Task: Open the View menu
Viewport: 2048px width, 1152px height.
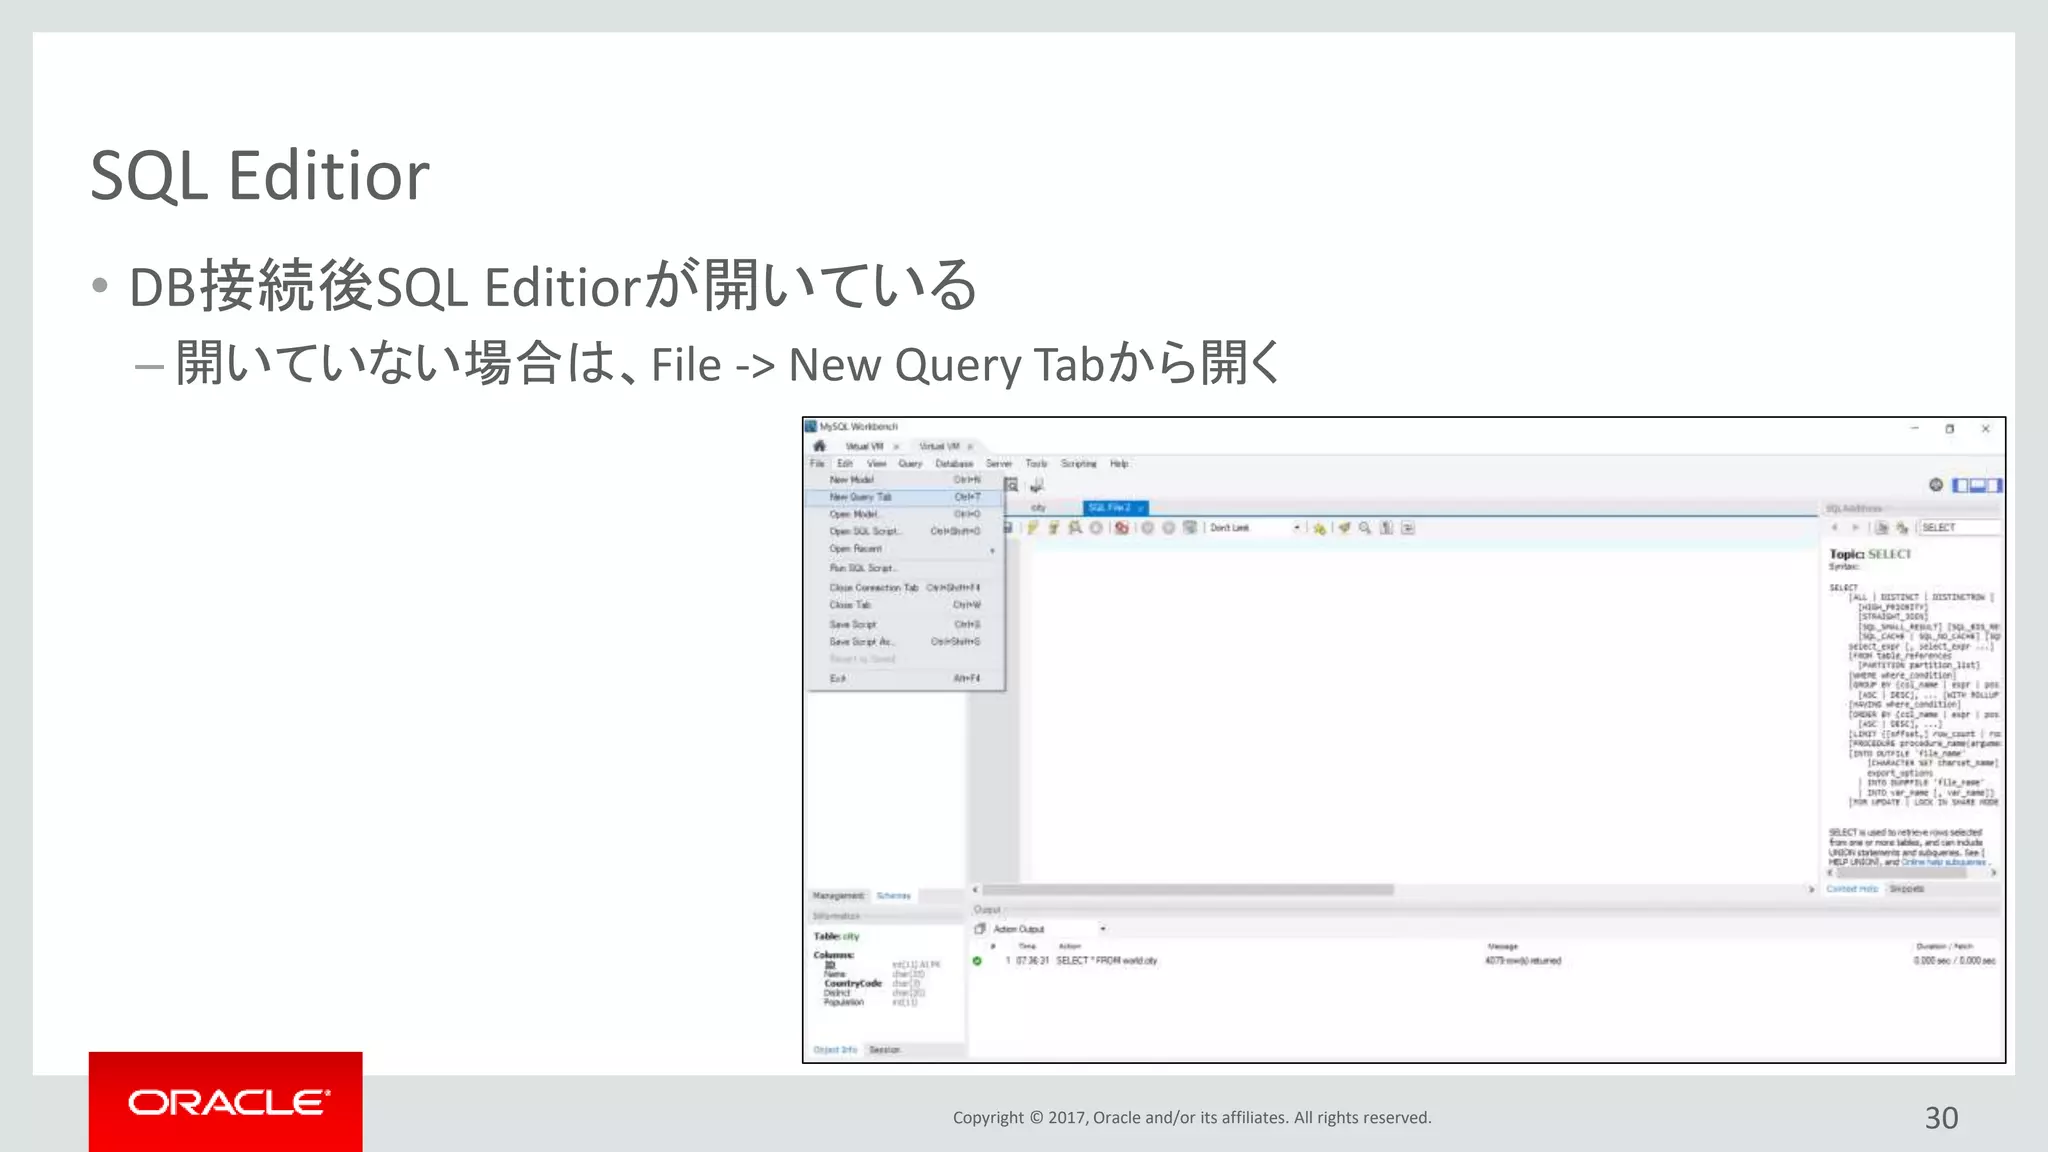Action: [877, 464]
